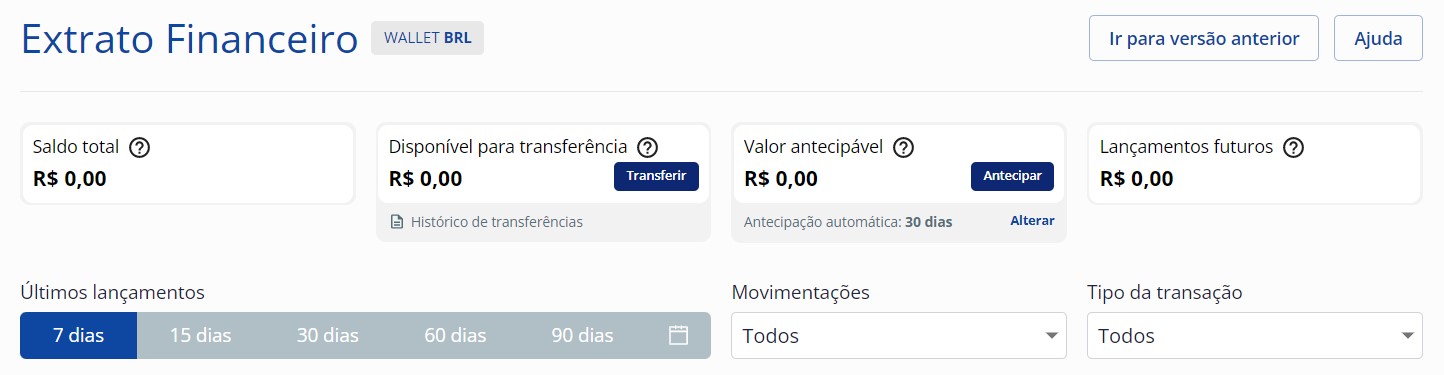The image size is (1444, 375).
Task: Click Alterar for automatic anticipation
Action: click(1032, 221)
